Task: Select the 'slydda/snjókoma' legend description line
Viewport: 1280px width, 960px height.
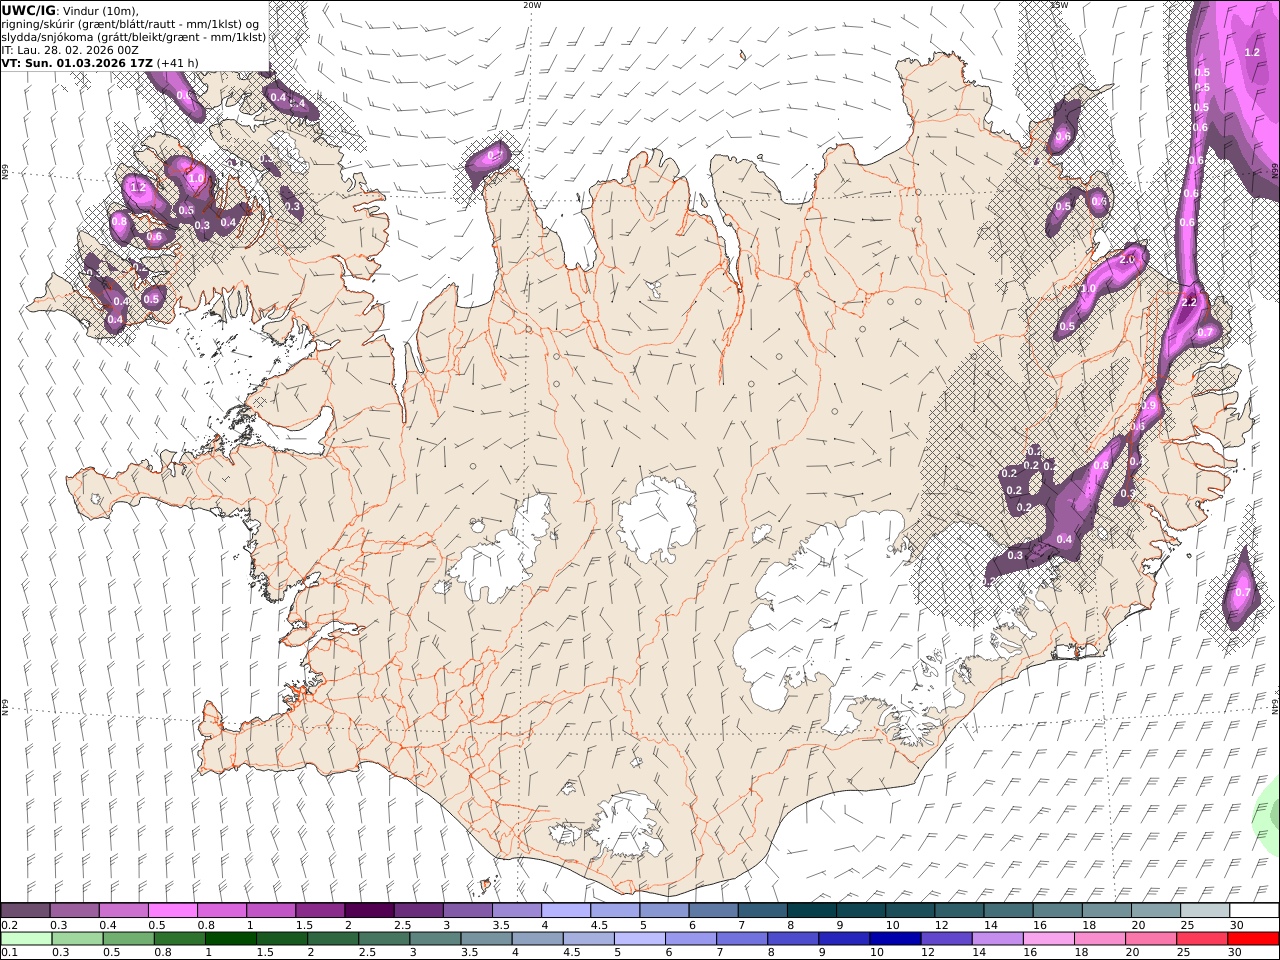Action: coord(133,37)
